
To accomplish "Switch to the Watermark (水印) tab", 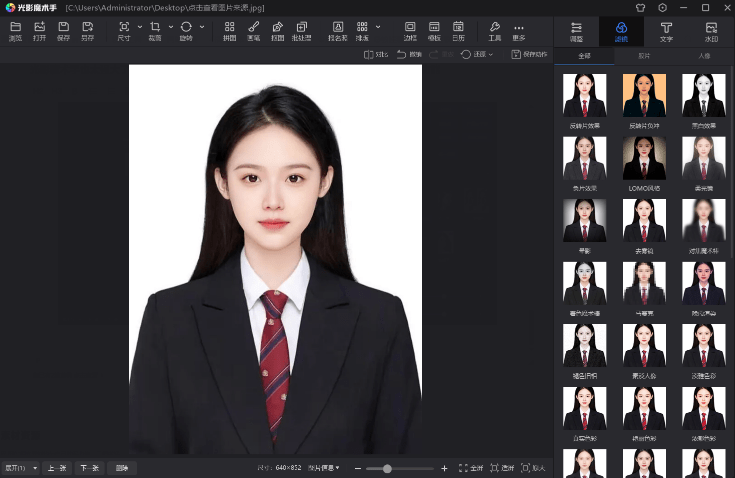I will pos(711,30).
